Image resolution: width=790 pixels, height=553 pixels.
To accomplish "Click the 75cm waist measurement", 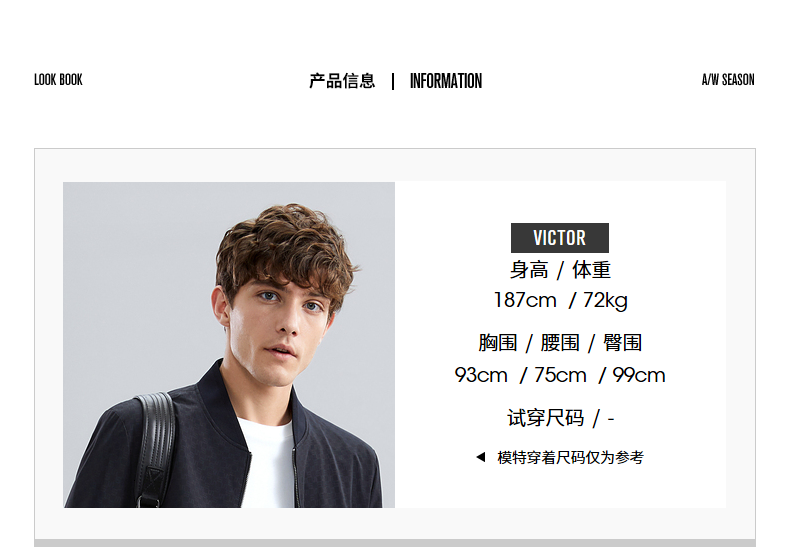I will coord(560,375).
